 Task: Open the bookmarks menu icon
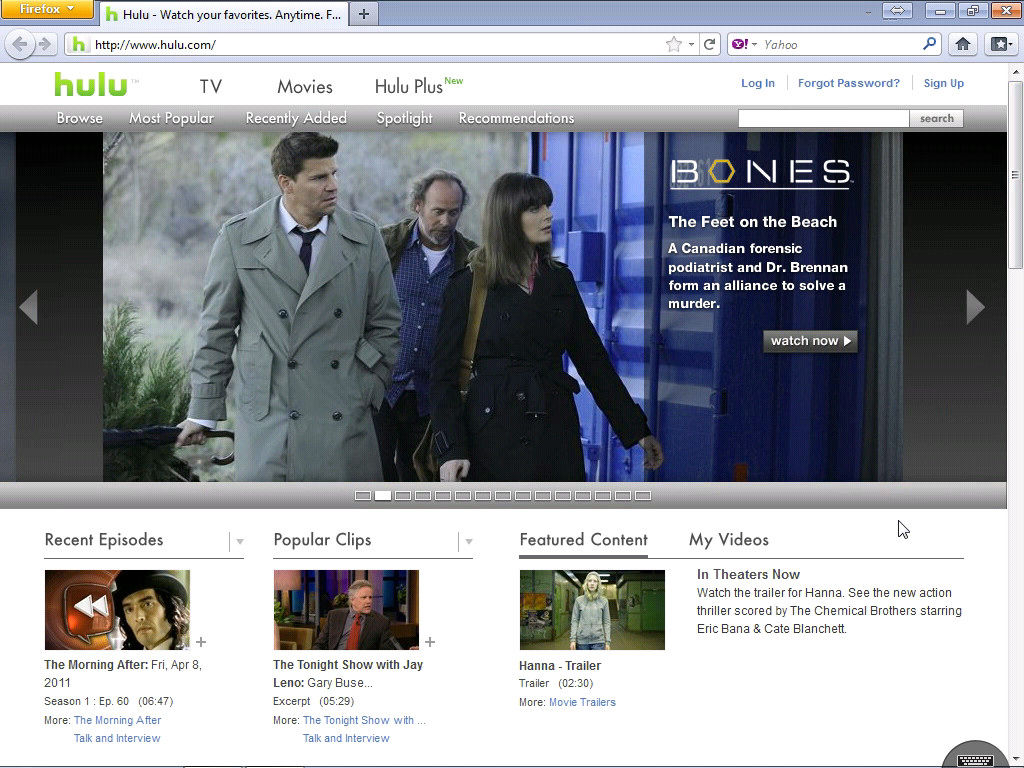(x=1001, y=44)
